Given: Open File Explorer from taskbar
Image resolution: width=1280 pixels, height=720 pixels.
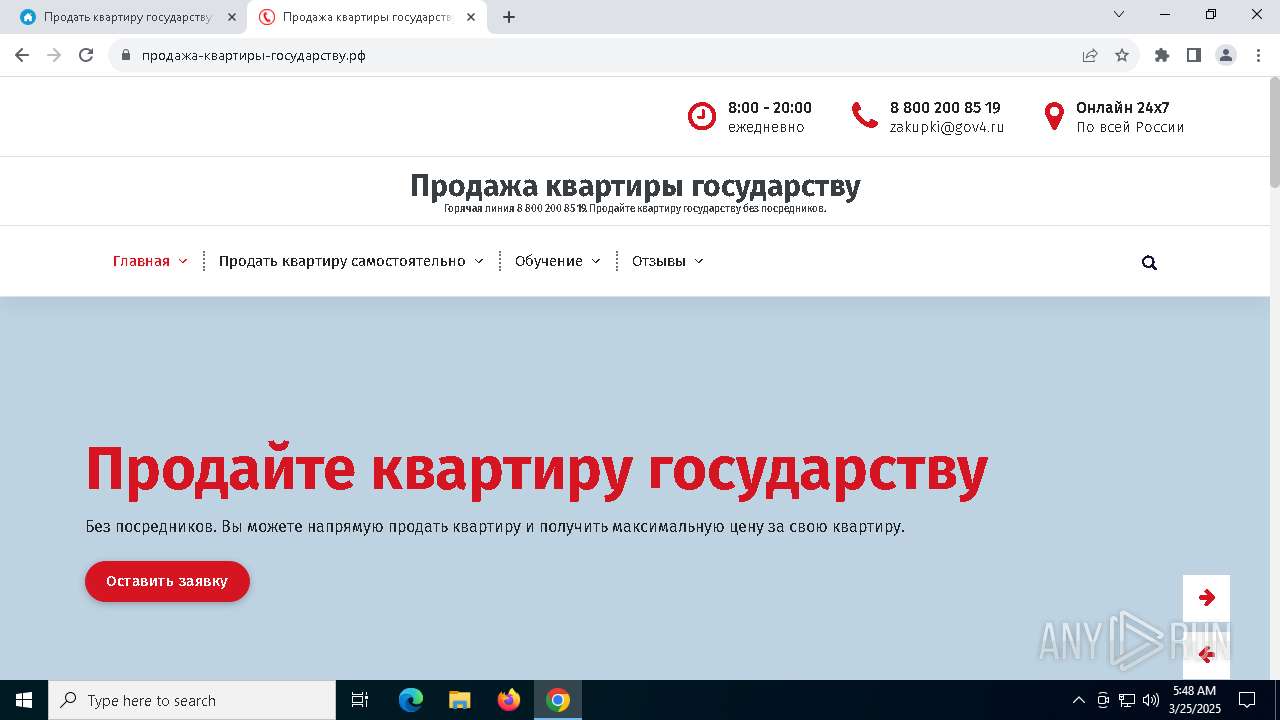Looking at the screenshot, I should [x=460, y=700].
